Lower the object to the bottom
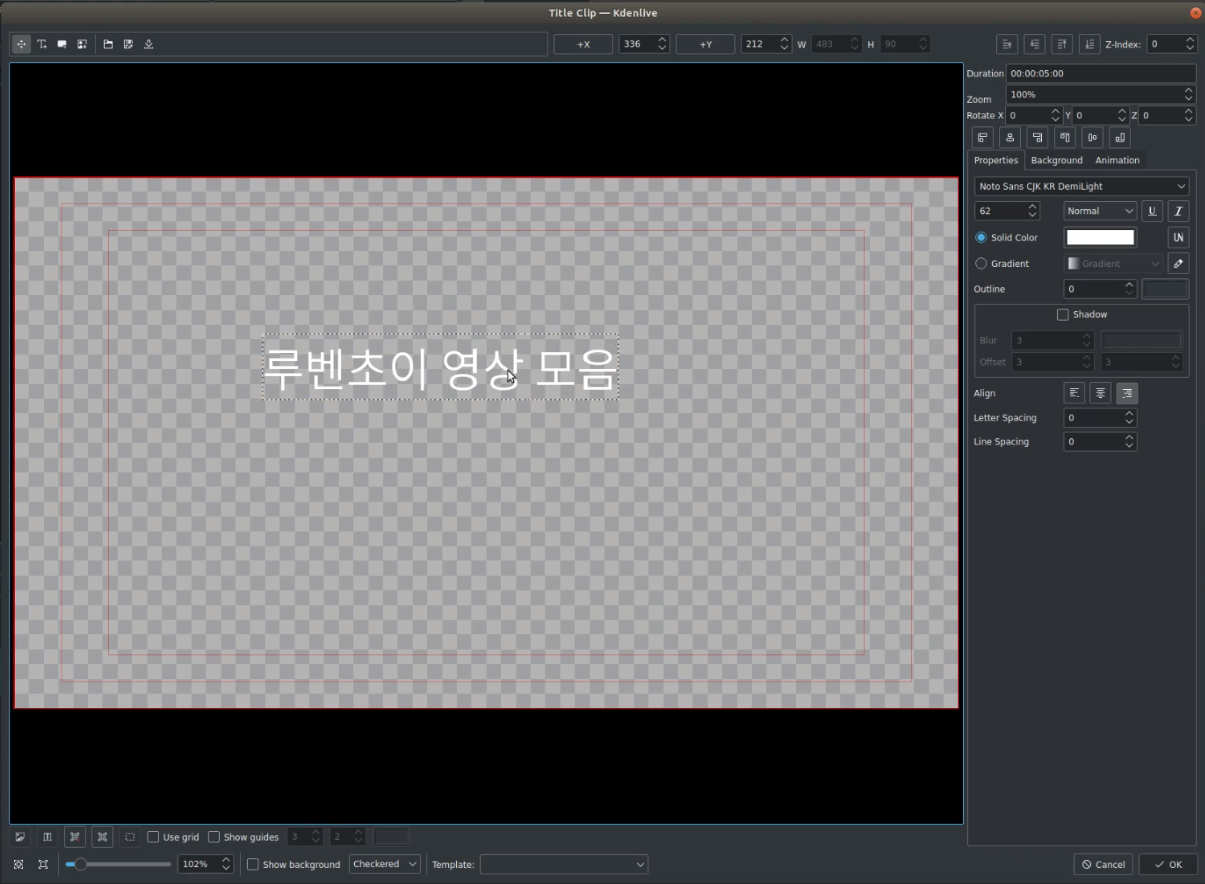 coord(1089,44)
